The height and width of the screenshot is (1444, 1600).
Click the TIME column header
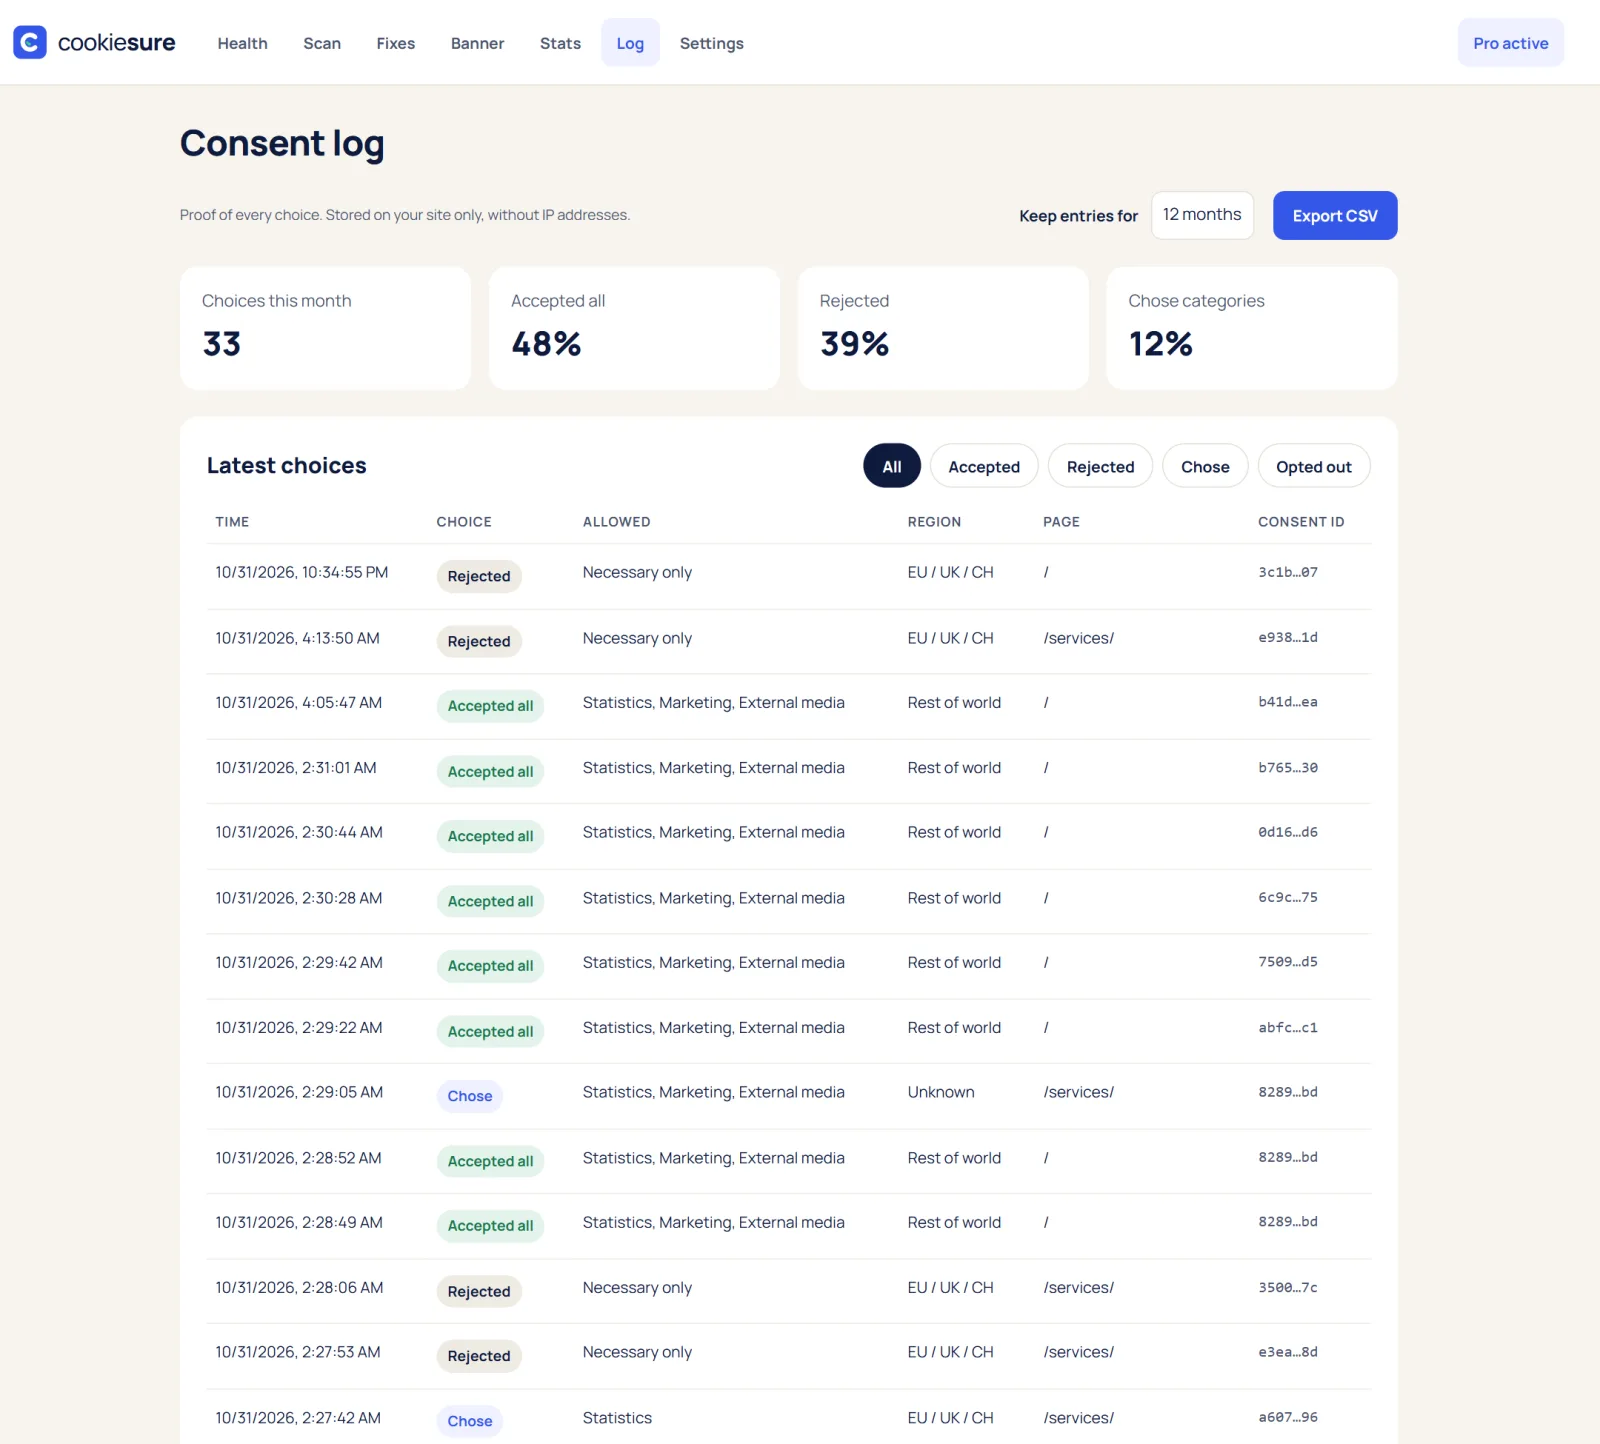233,522
